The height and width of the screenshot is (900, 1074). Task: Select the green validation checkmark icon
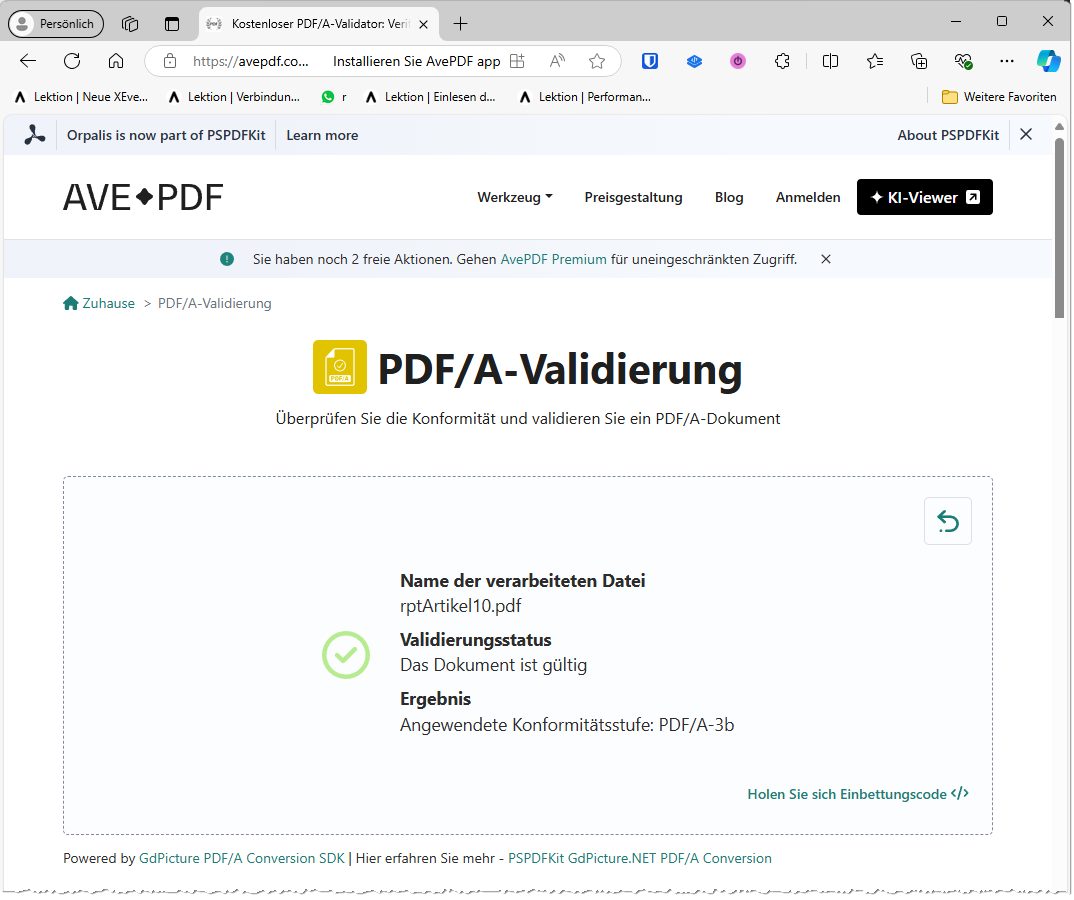coord(345,655)
